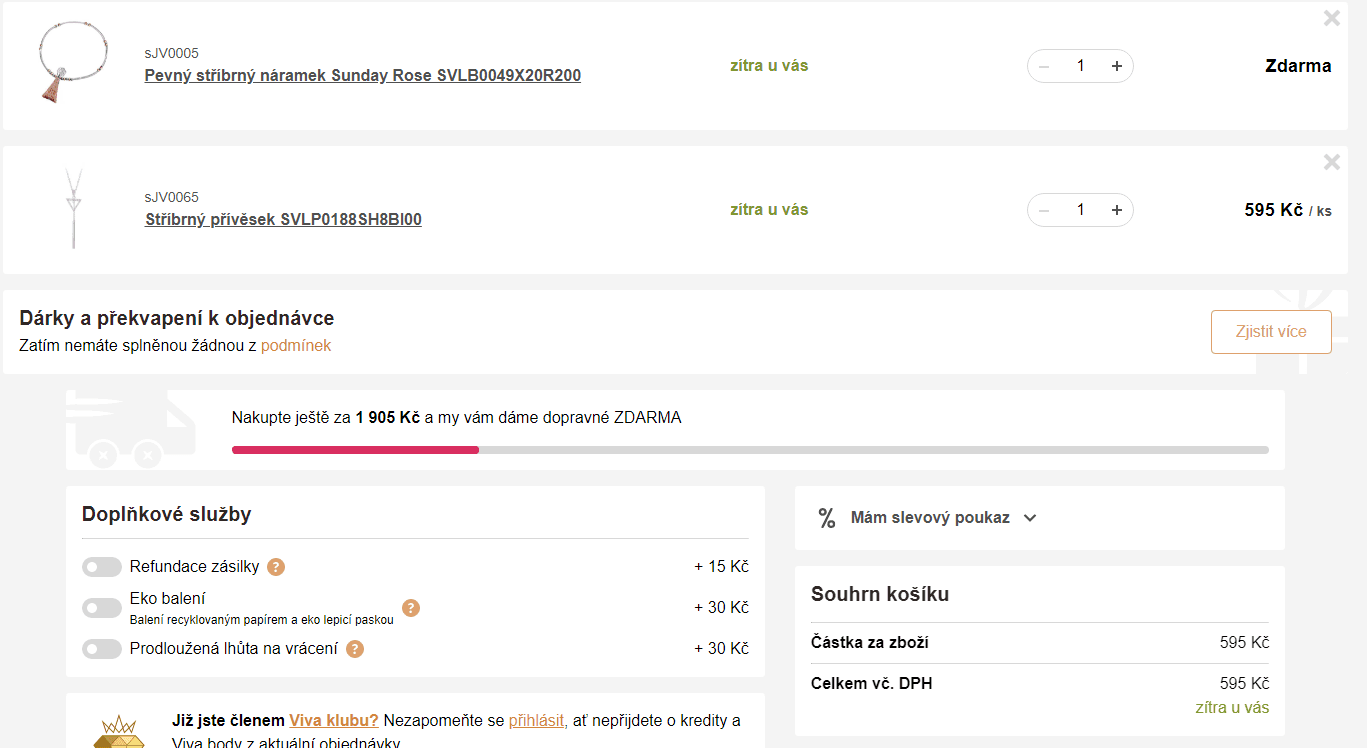Open Stříbrný přívěsek SVLP0188SH8BI00 product link

pos(283,219)
